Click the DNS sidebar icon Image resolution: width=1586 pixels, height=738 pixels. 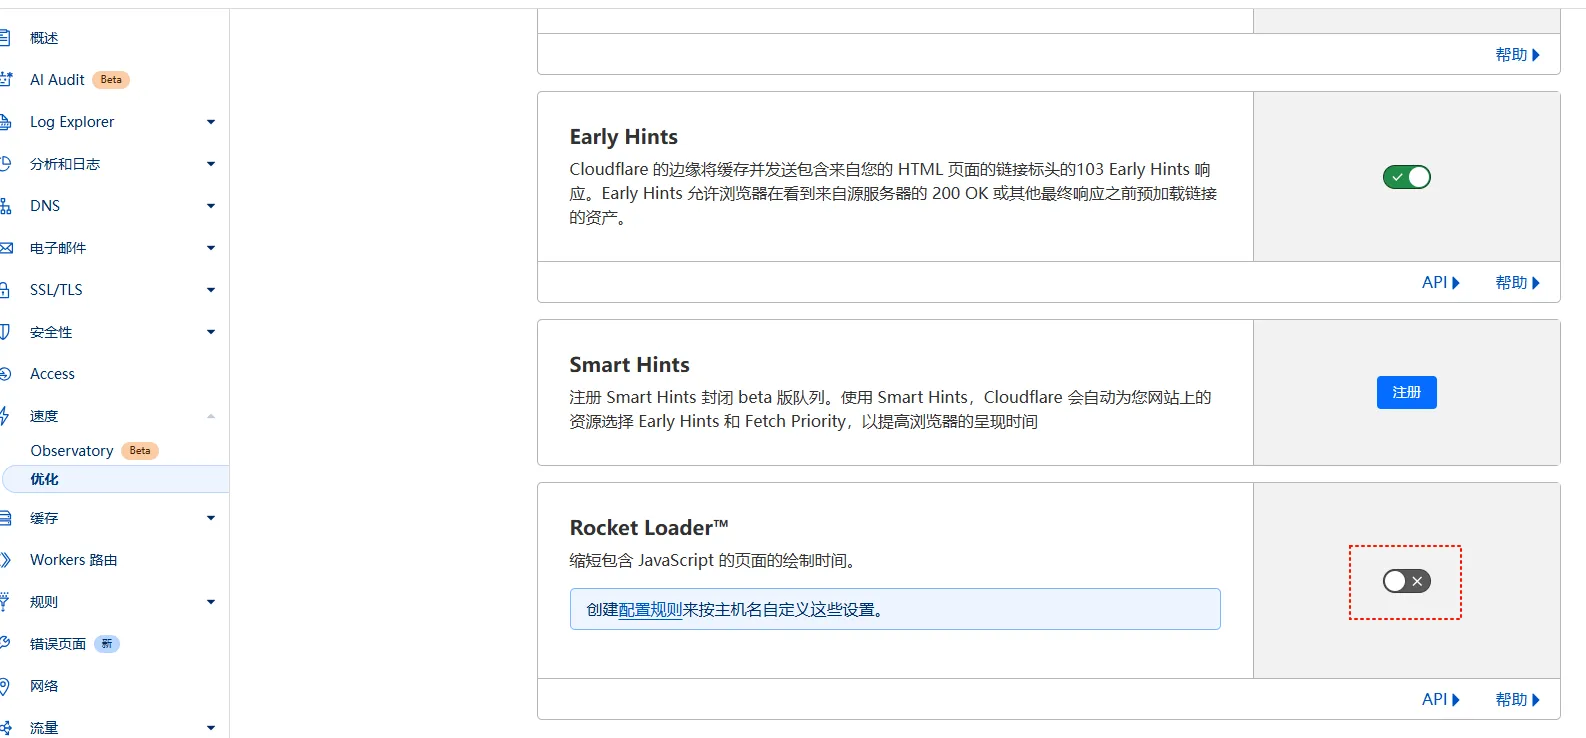pyautogui.click(x=5, y=206)
